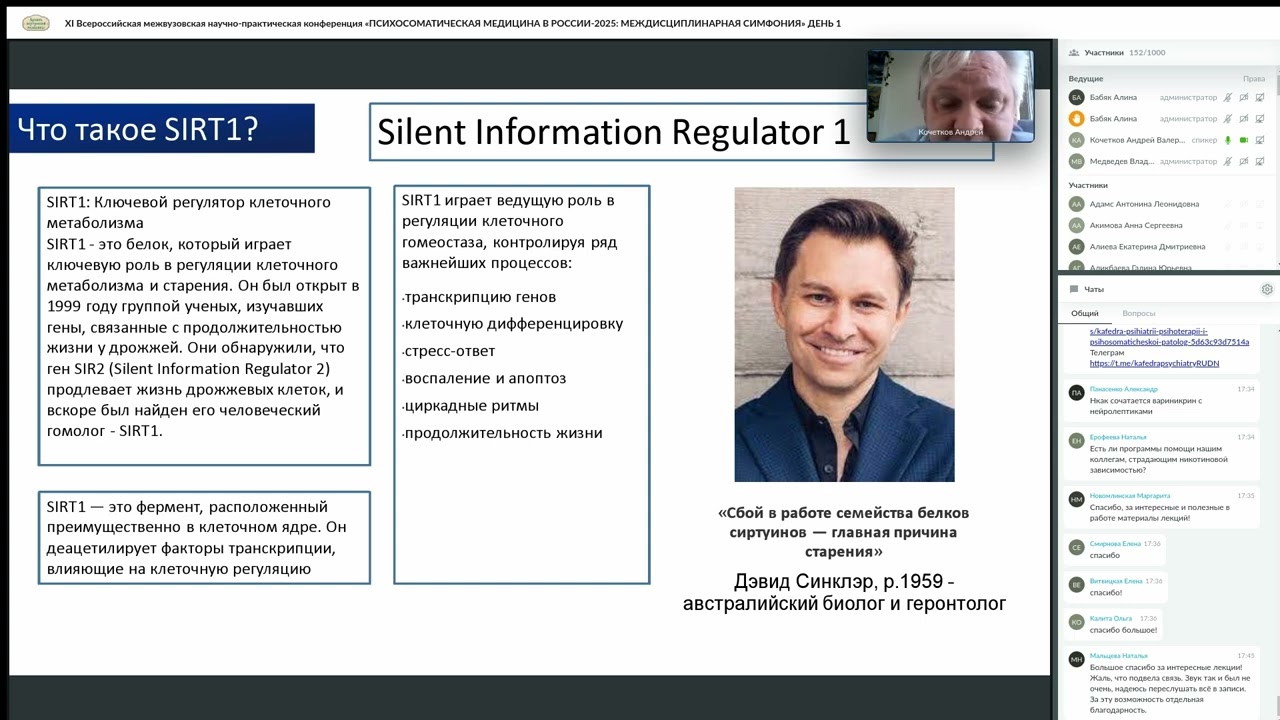
Task: Click sender name Новомлинская Маргарита in chat
Action: coord(1130,495)
